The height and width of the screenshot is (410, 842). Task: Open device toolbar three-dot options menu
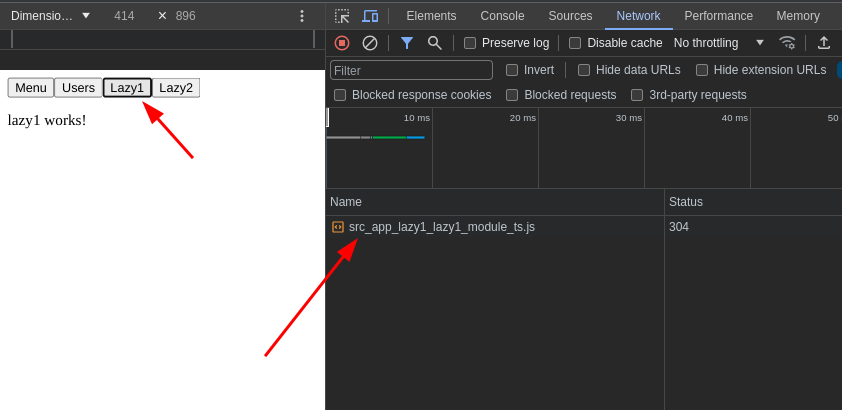coord(301,16)
